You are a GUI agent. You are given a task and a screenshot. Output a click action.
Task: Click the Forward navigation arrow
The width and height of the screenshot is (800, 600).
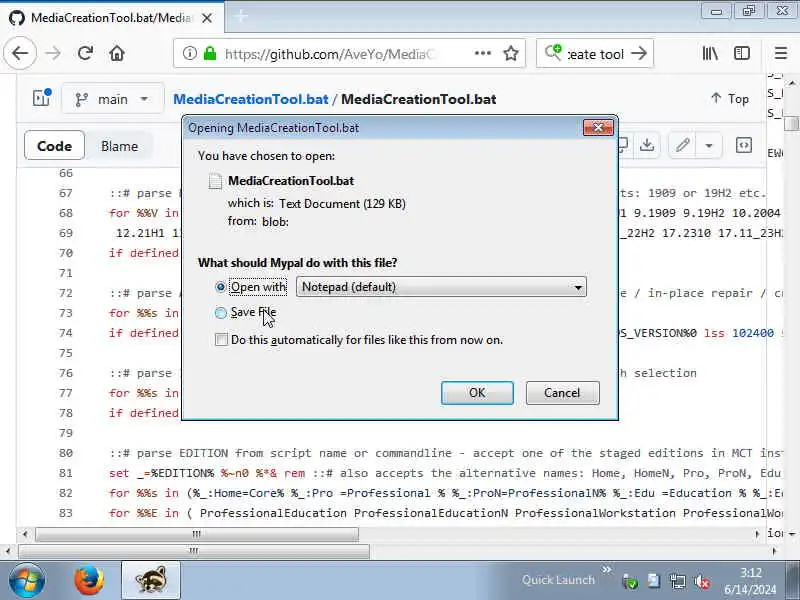53,53
